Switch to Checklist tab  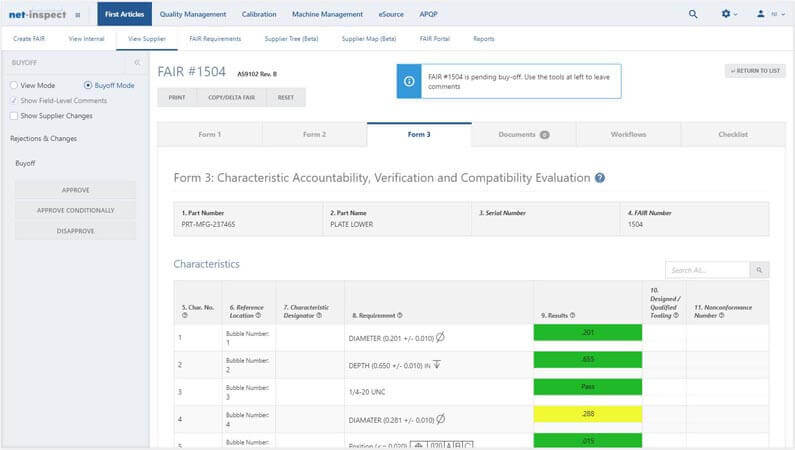click(733, 134)
